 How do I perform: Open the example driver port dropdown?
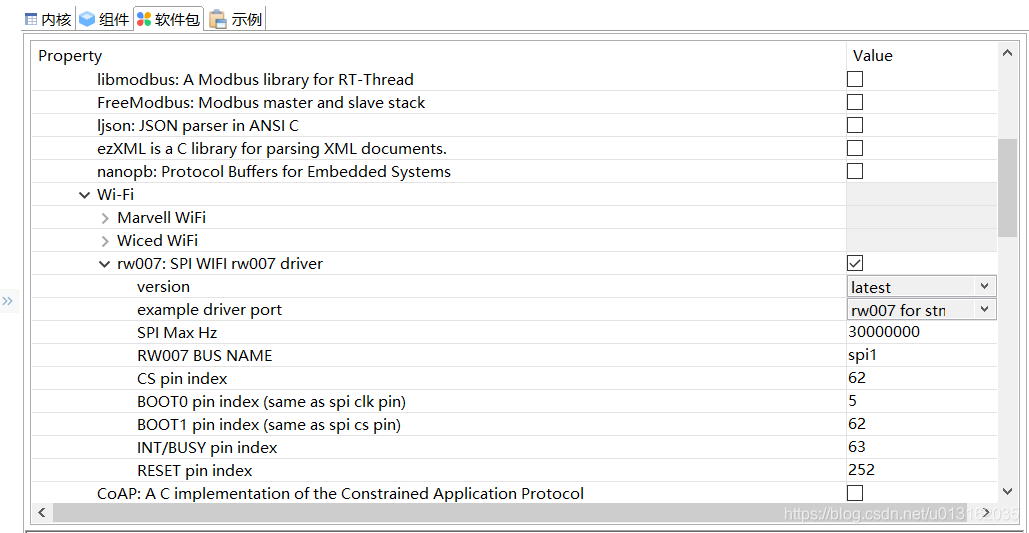pyautogui.click(x=921, y=309)
